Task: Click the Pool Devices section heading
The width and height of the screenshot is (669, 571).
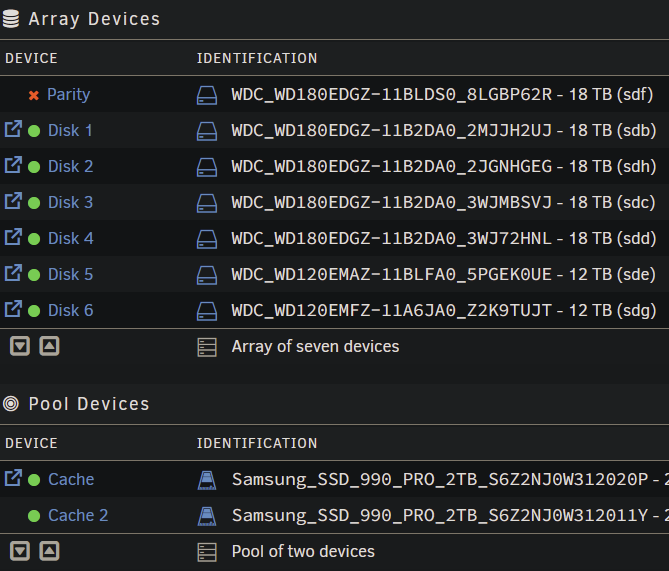Action: click(89, 404)
